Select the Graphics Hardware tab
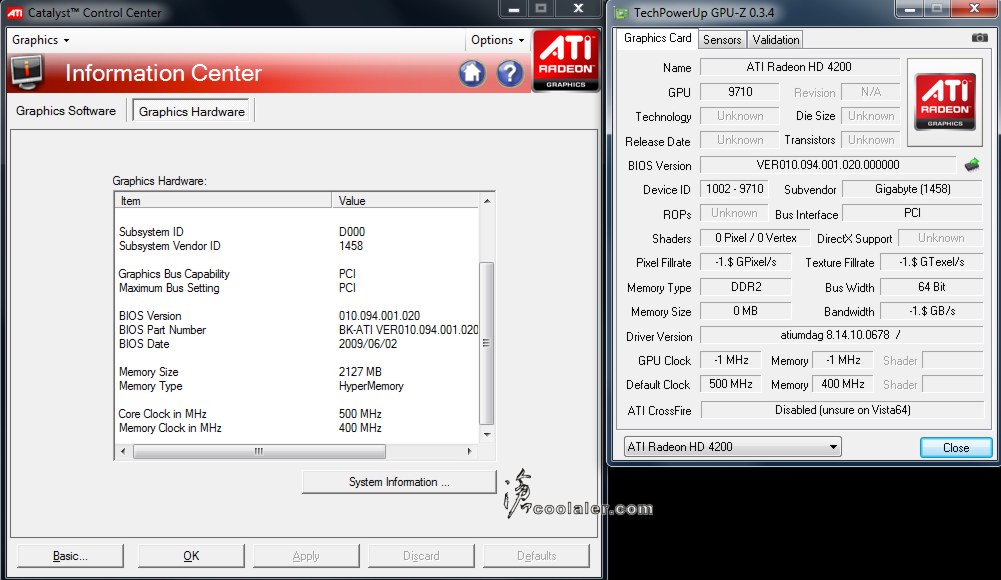Image resolution: width=1001 pixels, height=580 pixels. pyautogui.click(x=192, y=112)
